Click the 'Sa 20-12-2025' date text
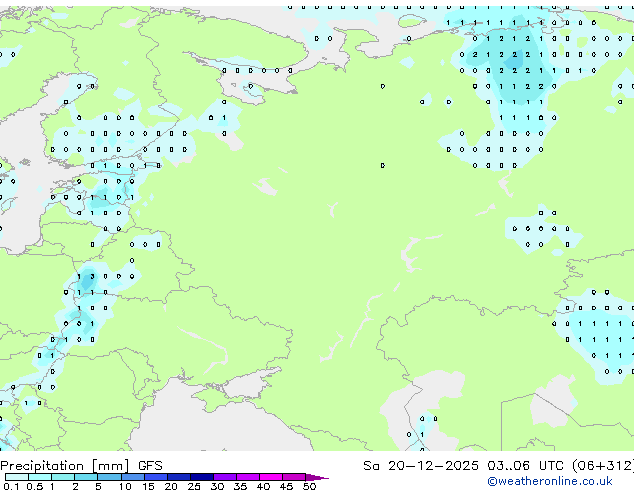The image size is (634, 490). point(421,466)
